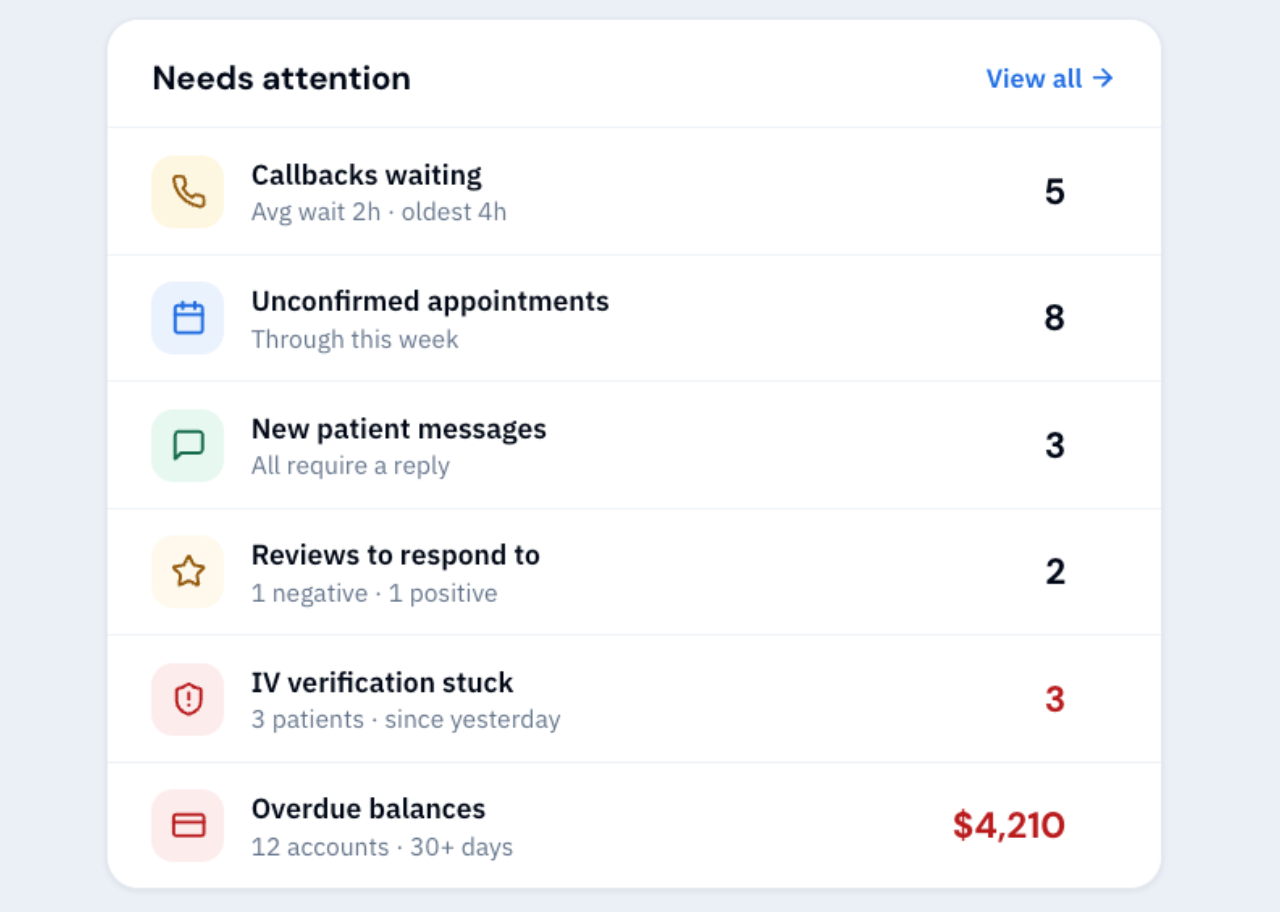1280x912 pixels.
Task: Click the credit card icon for Overdue balances
Action: tap(188, 825)
